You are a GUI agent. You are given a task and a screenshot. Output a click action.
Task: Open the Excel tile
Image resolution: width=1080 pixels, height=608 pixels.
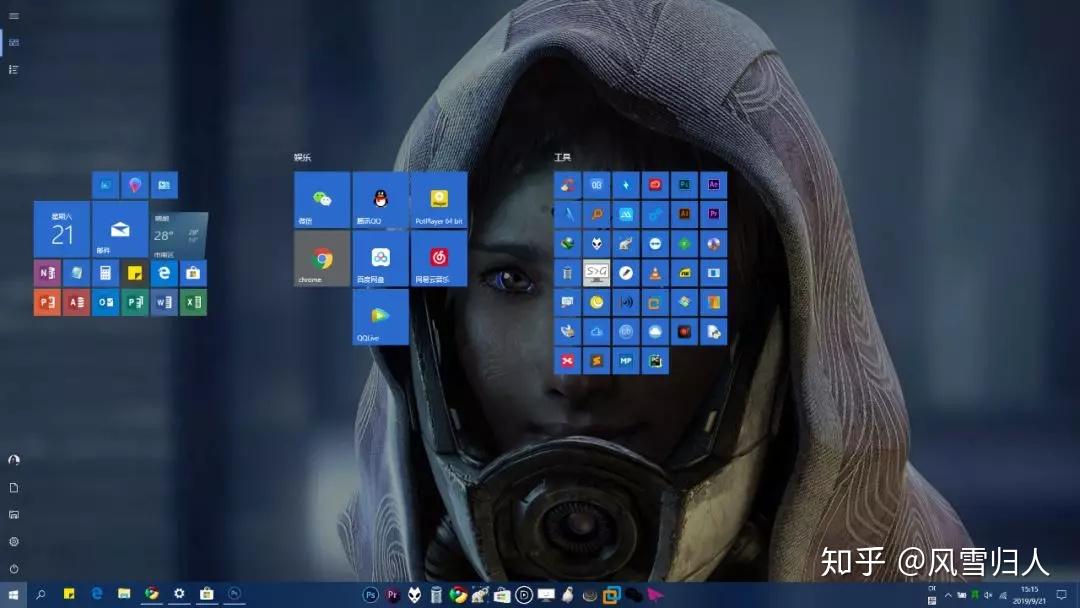tap(193, 302)
